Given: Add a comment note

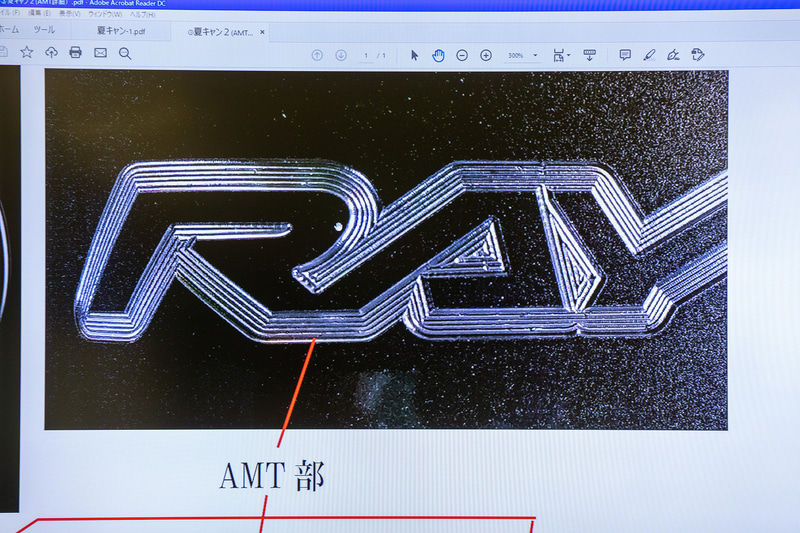Looking at the screenshot, I should pos(625,55).
